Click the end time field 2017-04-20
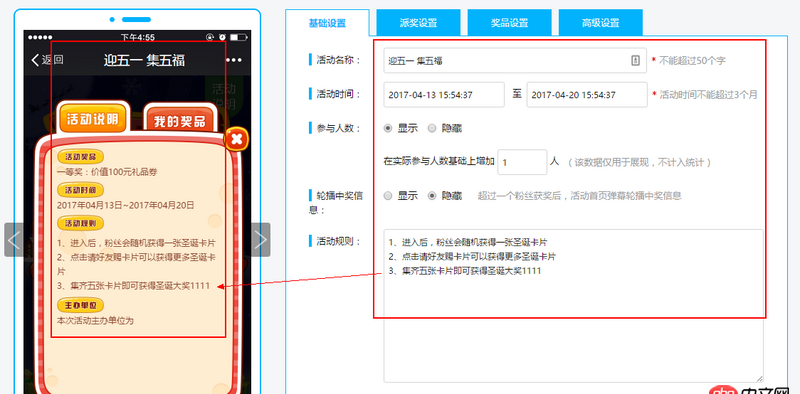Viewport: 800px width, 394px height. [x=587, y=95]
